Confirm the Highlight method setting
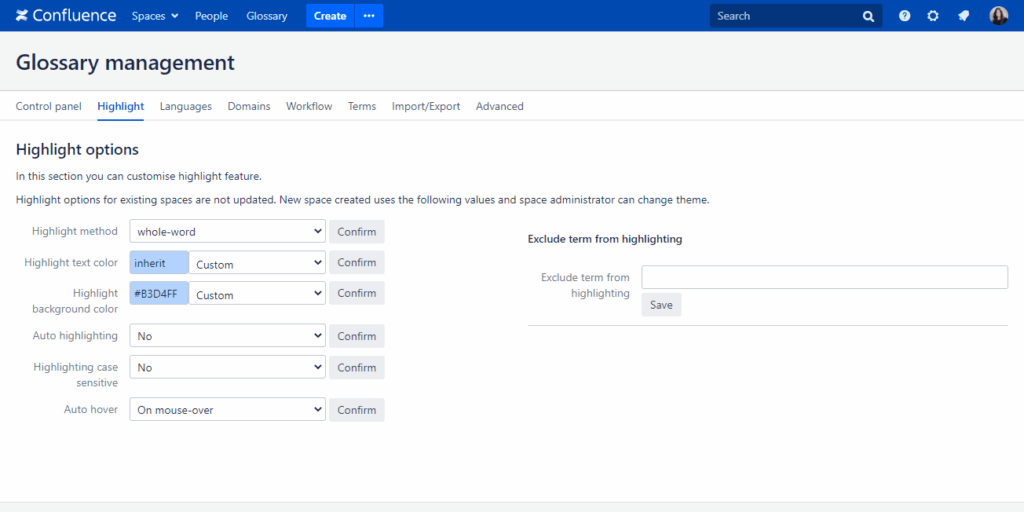 (x=357, y=232)
